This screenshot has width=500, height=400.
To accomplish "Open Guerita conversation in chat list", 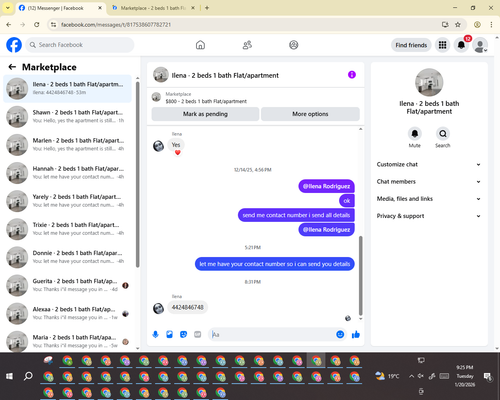I will click(67, 285).
